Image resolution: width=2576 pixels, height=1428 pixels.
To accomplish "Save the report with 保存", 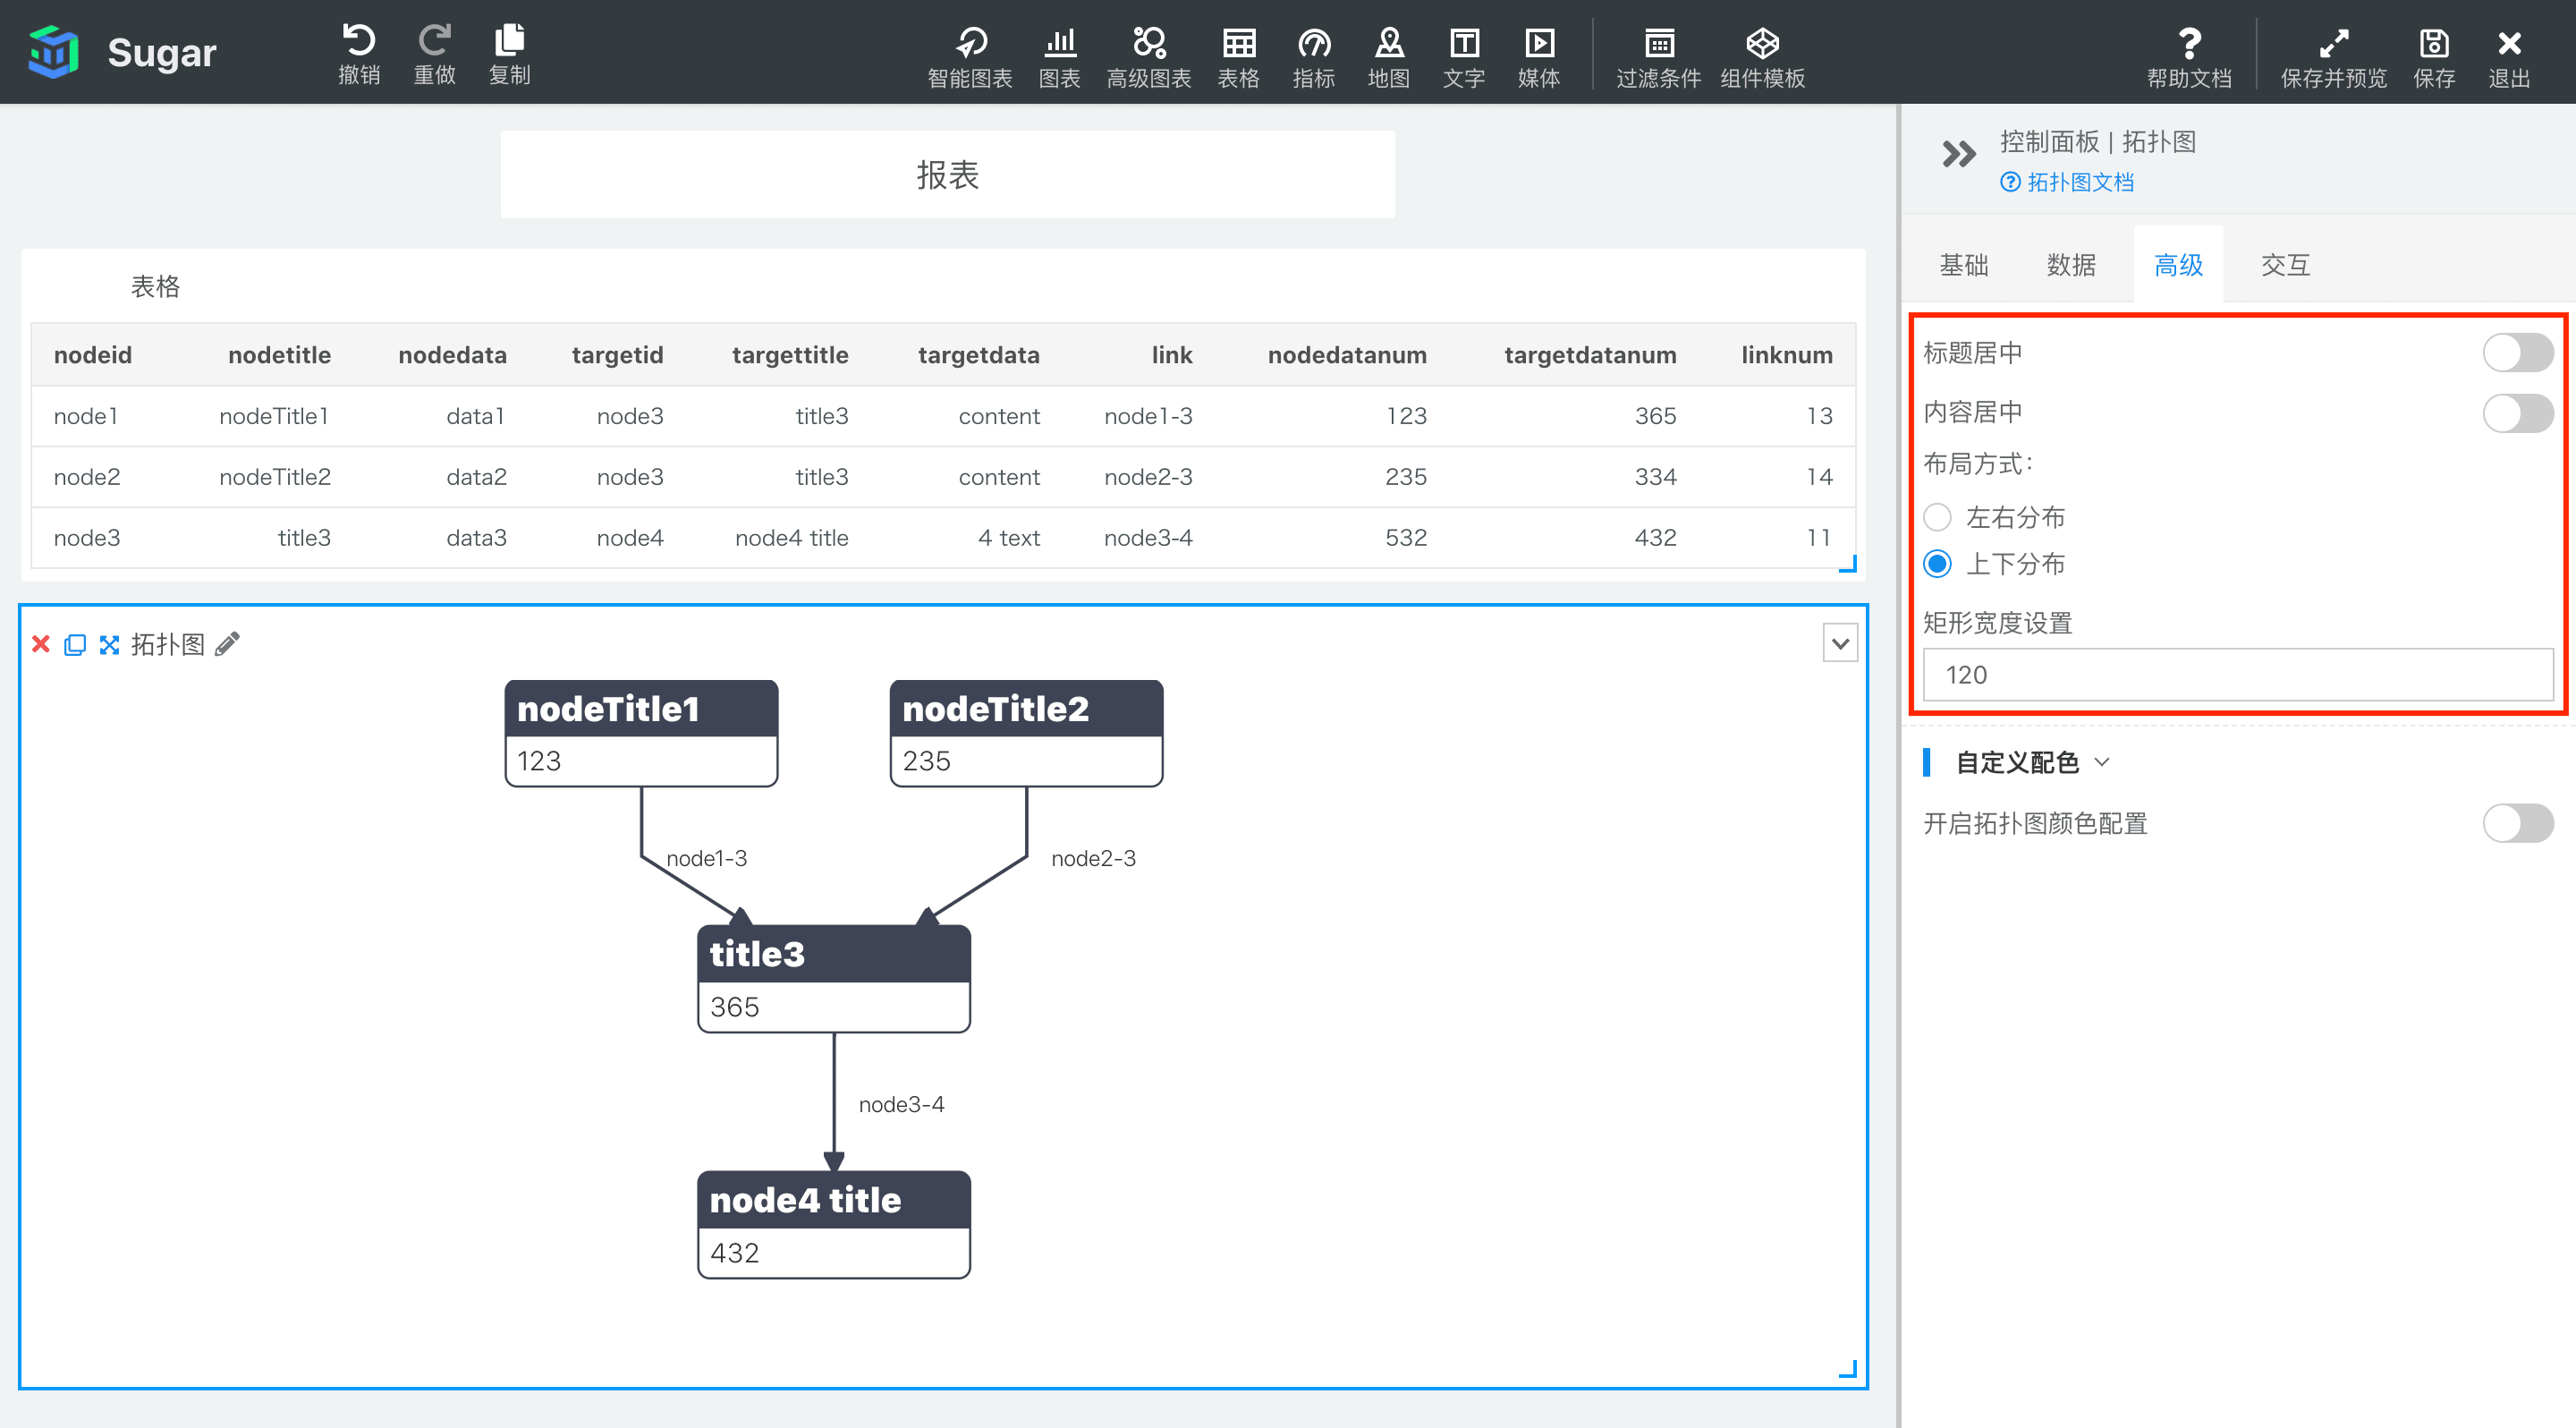I will pos(2434,56).
